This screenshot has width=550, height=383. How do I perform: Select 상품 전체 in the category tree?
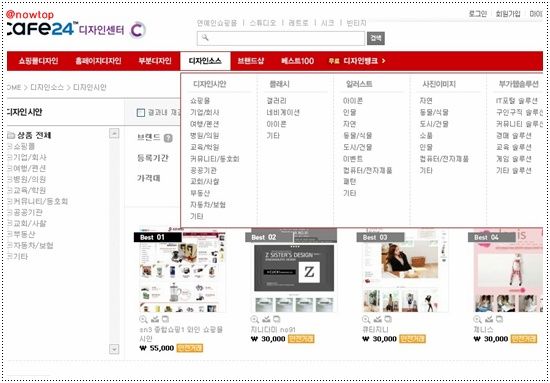pos(34,135)
